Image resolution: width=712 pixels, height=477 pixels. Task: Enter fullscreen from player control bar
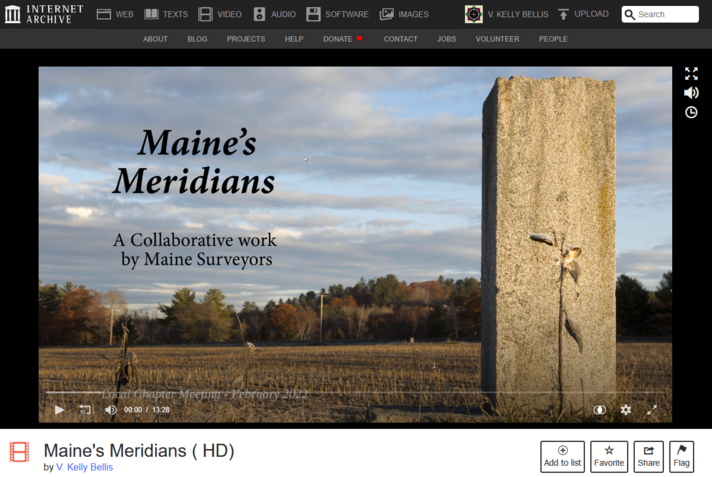pyautogui.click(x=652, y=409)
